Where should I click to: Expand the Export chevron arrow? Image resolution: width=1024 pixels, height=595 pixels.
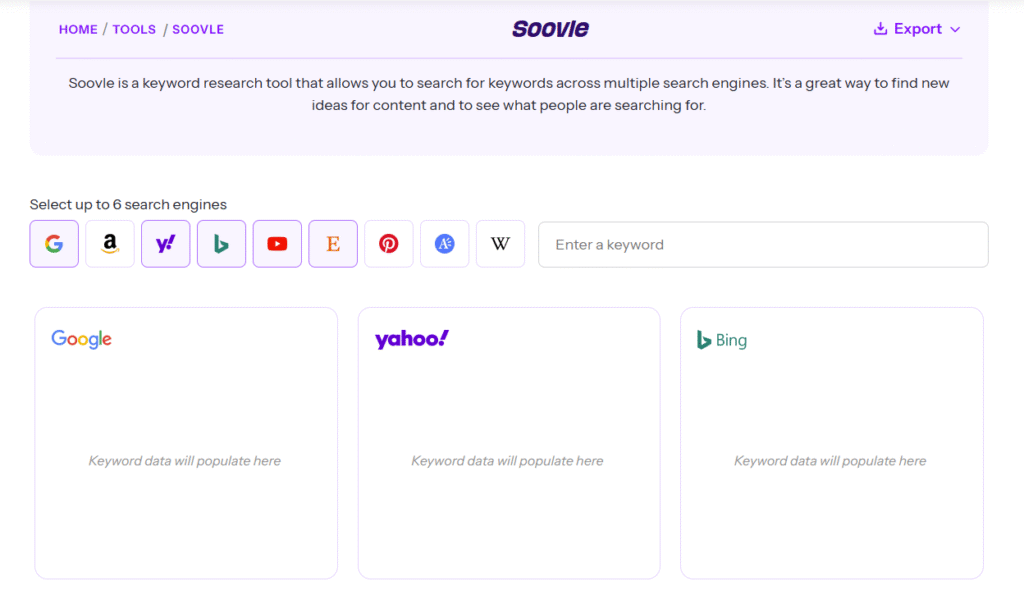click(x=955, y=30)
